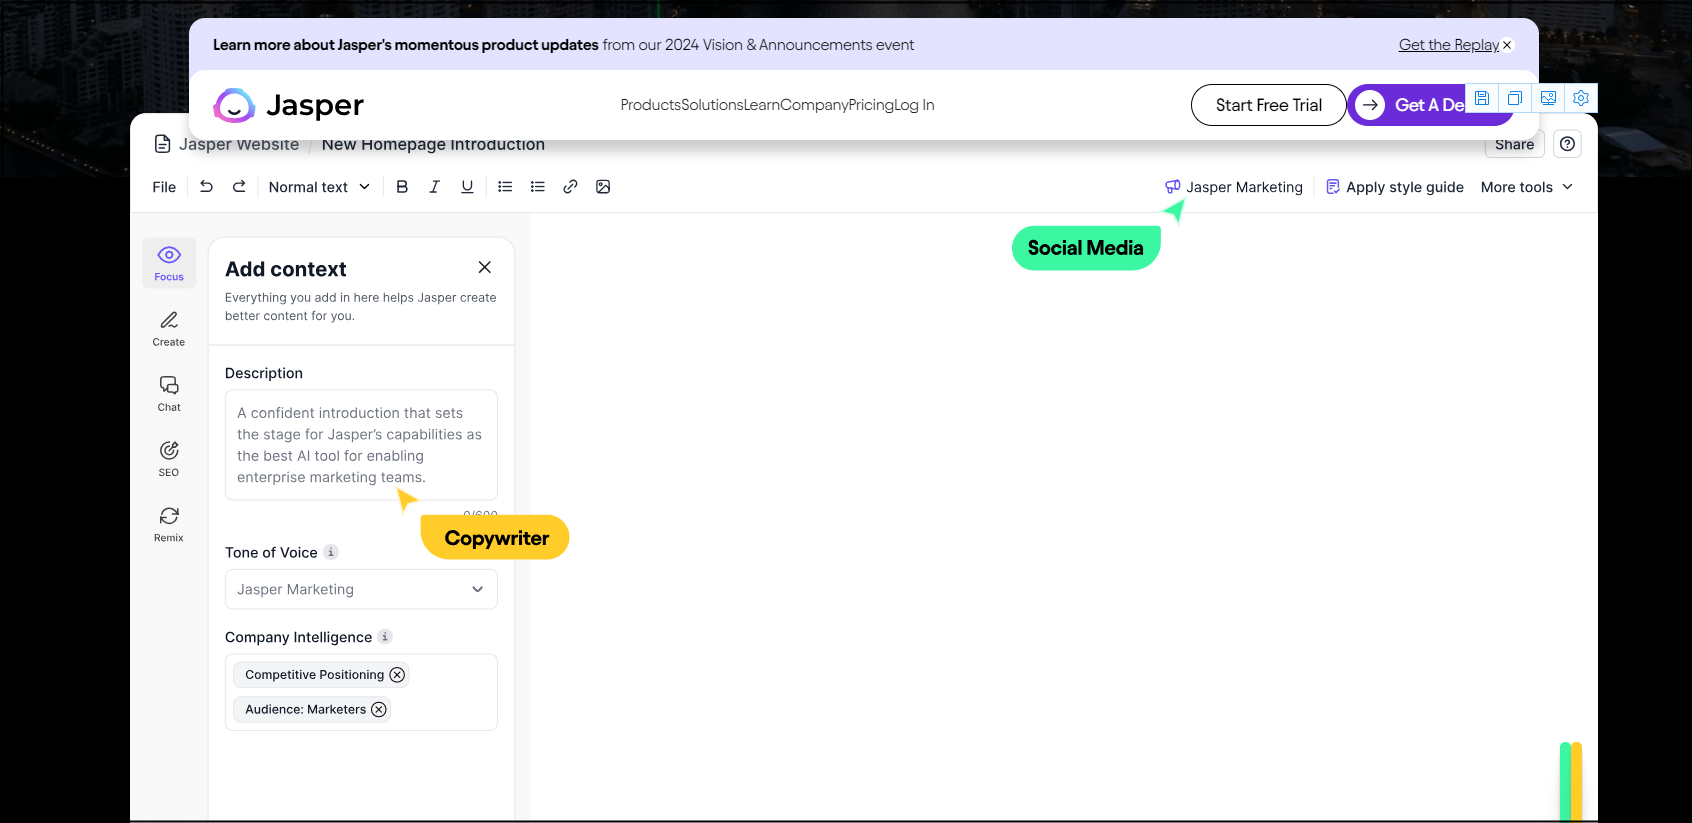Select the Focus eye icon in sidebar
The width and height of the screenshot is (1692, 823).
click(169, 263)
